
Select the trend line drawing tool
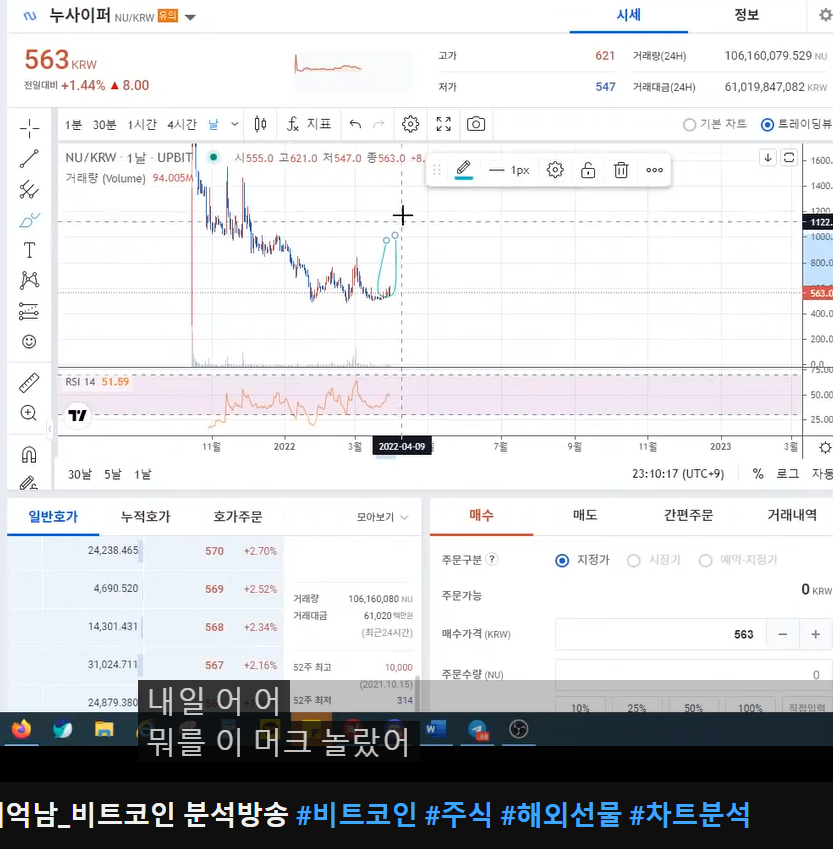coord(29,159)
